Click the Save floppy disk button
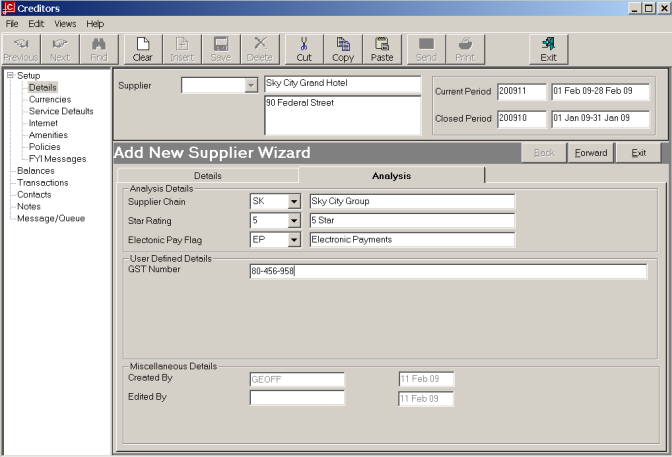 (221, 49)
